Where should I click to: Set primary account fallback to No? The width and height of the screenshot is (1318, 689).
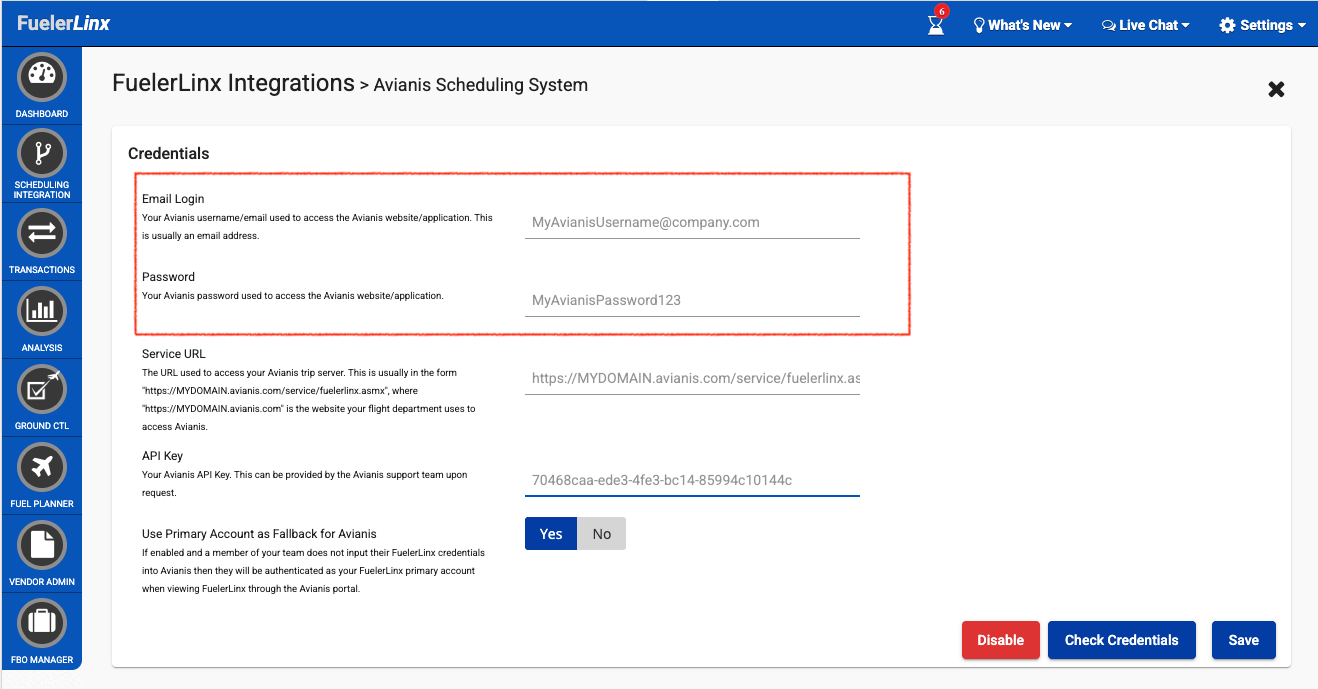[601, 534]
